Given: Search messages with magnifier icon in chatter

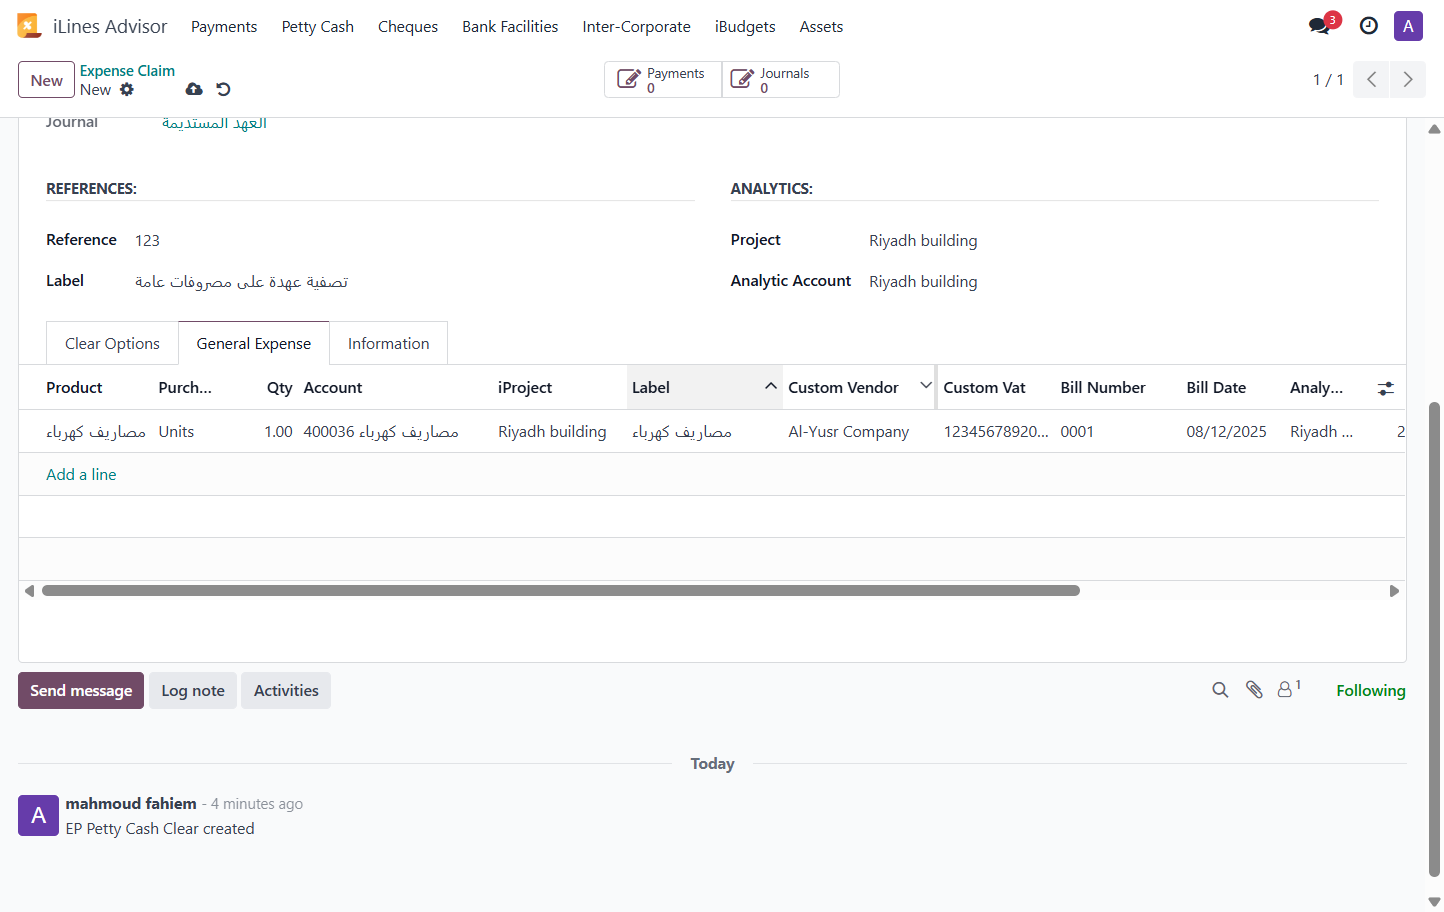Looking at the screenshot, I should click(x=1220, y=690).
